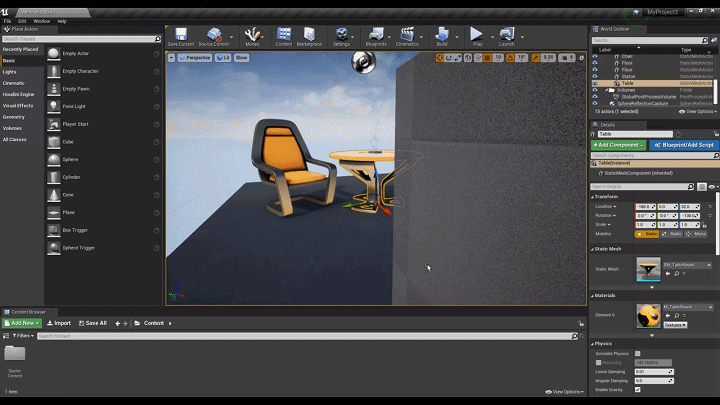This screenshot has width=720, height=405.
Task: Reset Location to default value
Action: [710, 207]
